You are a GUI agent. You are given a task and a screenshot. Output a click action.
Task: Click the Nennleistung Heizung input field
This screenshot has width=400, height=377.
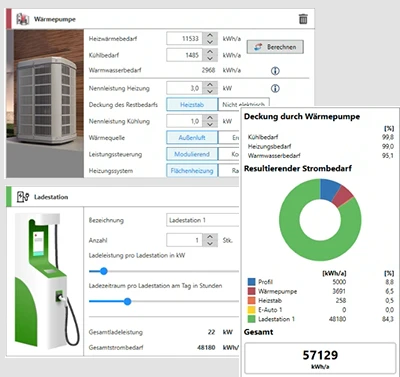pos(184,88)
